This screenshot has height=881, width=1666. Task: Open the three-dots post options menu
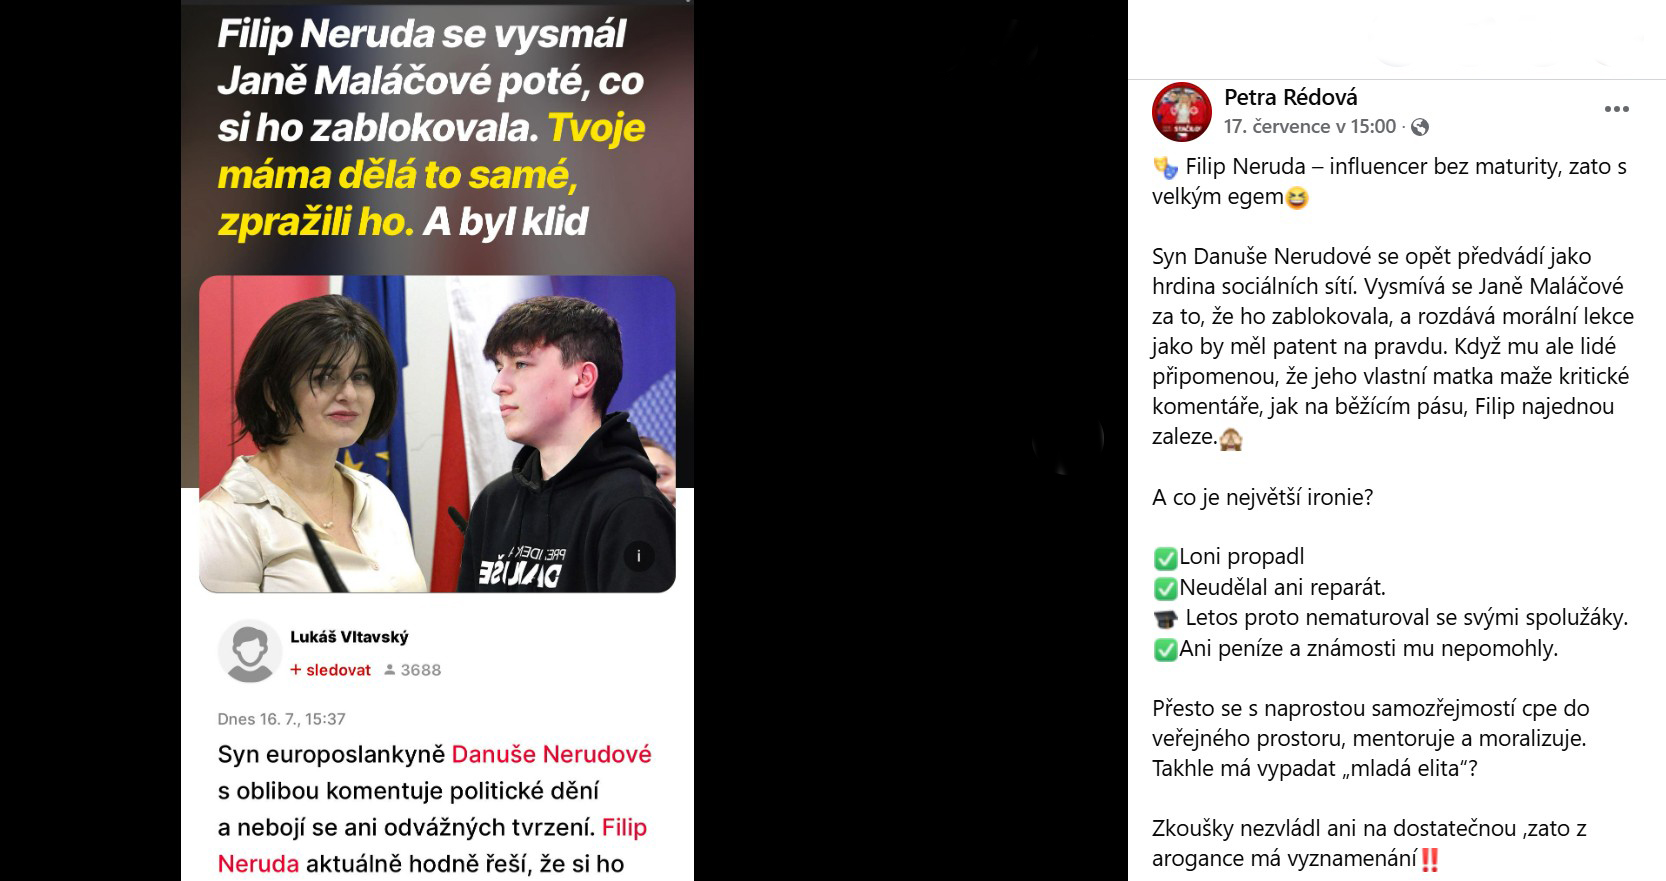1616,109
